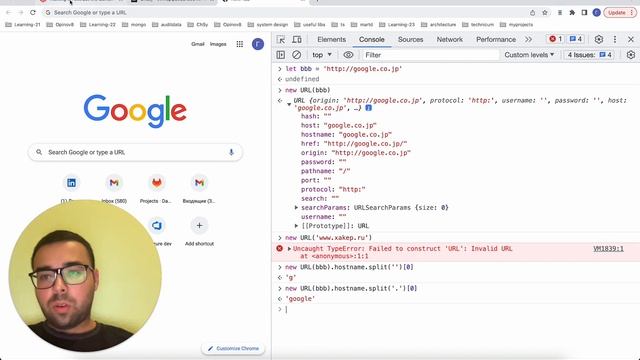The height and width of the screenshot is (360, 640).
Task: Open console settings gear
Action: [x=631, y=55]
